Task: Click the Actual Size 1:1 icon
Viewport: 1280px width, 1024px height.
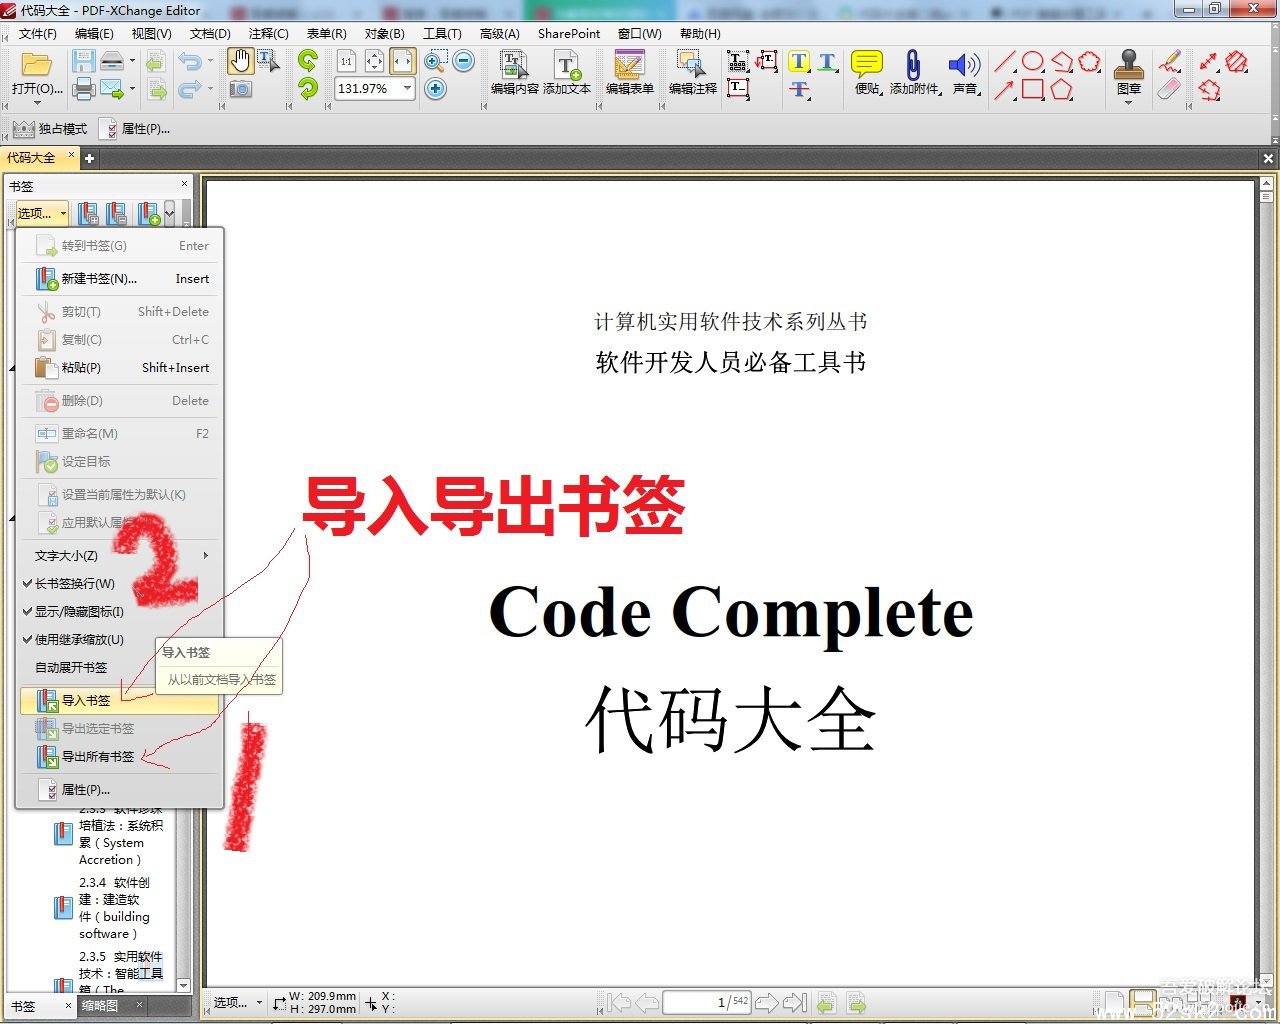Action: pyautogui.click(x=347, y=62)
